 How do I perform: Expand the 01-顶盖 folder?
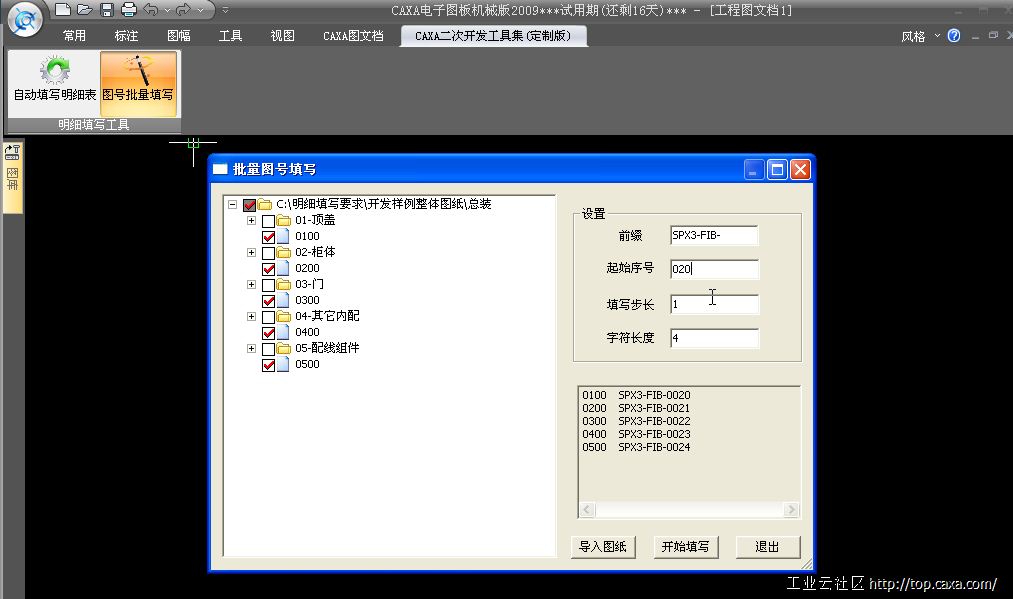[251, 220]
